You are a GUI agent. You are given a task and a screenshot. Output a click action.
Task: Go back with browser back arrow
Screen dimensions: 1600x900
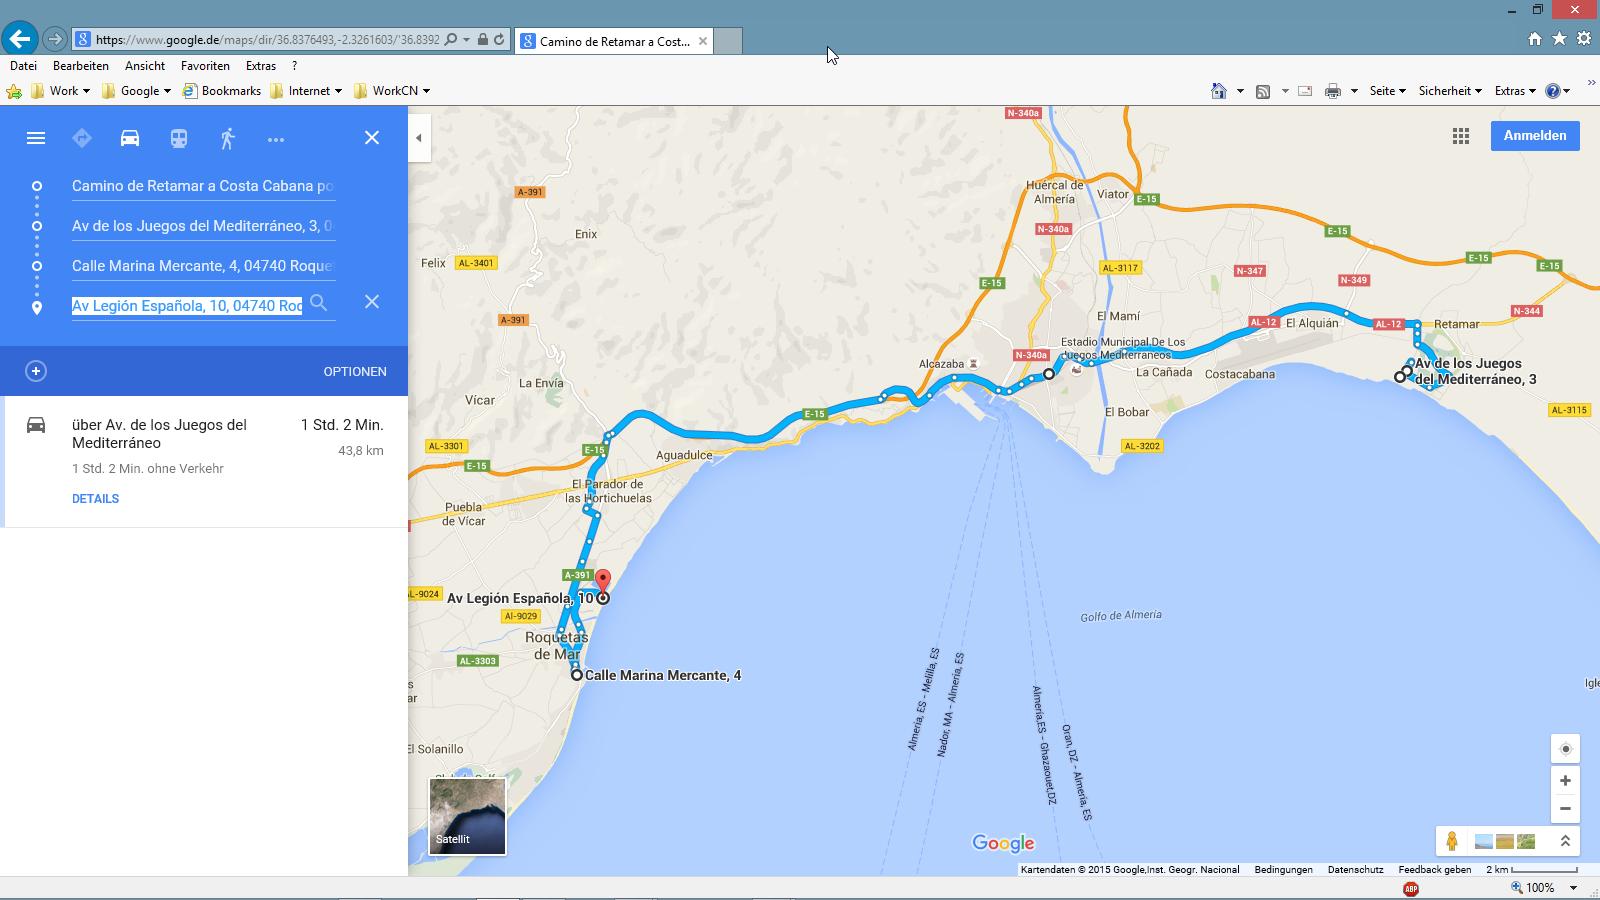point(20,39)
